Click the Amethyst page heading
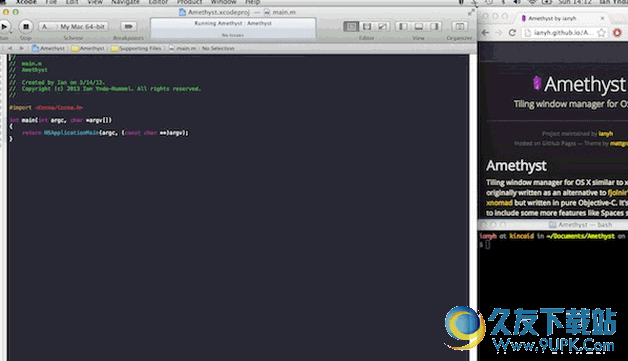This screenshot has height=361, width=628. tap(516, 165)
